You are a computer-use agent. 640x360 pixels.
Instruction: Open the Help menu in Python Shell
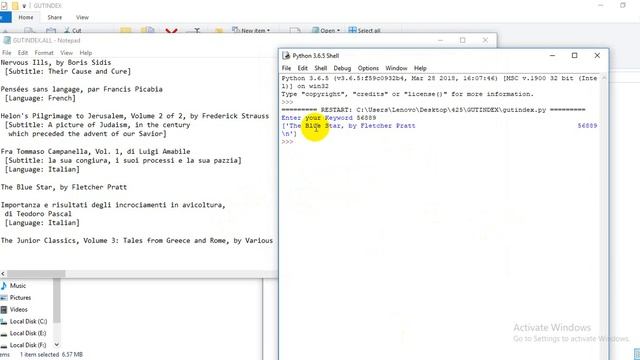(x=420, y=68)
